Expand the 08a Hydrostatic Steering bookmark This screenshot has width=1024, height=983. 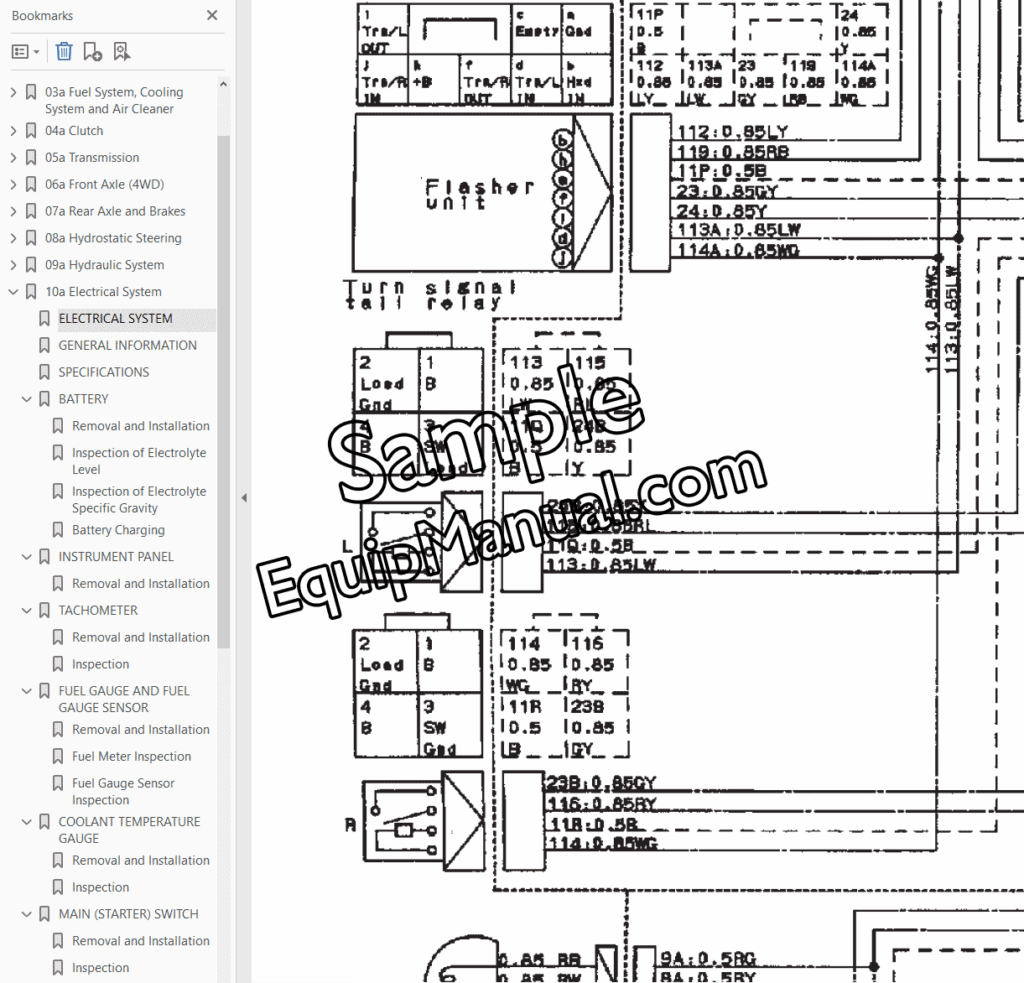tap(13, 238)
